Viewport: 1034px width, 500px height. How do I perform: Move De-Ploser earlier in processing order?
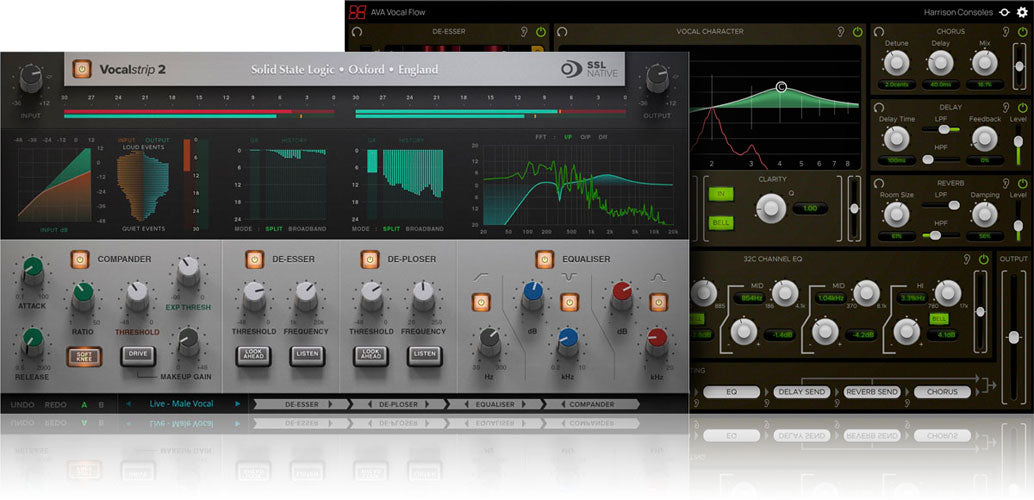[370, 404]
